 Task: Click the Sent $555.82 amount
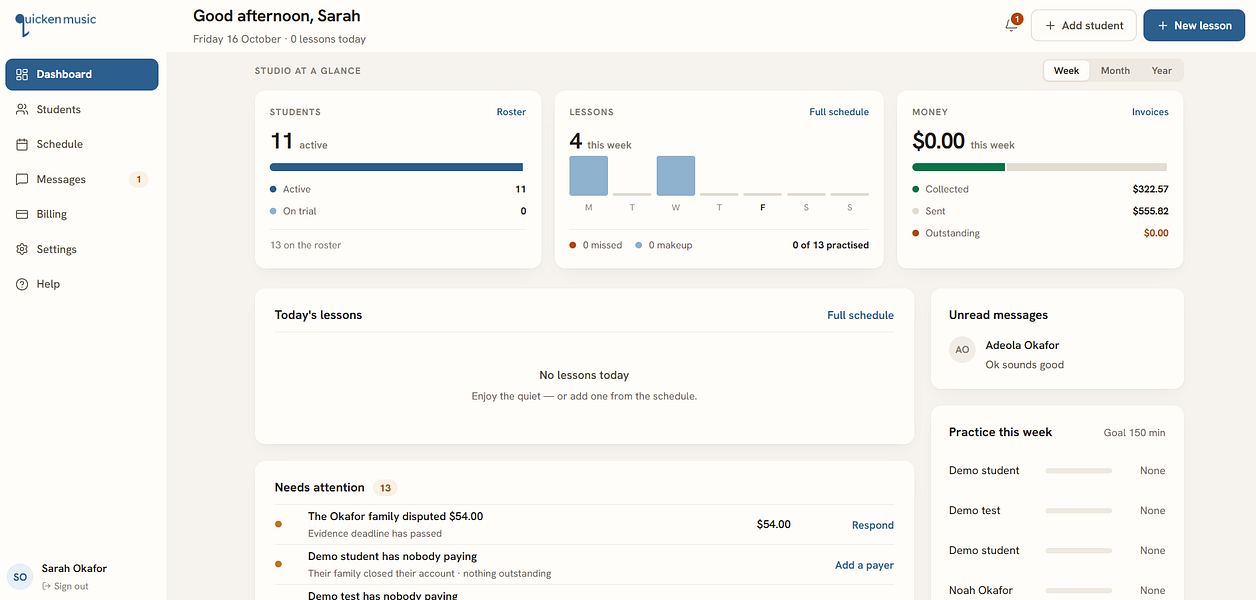[1150, 212]
